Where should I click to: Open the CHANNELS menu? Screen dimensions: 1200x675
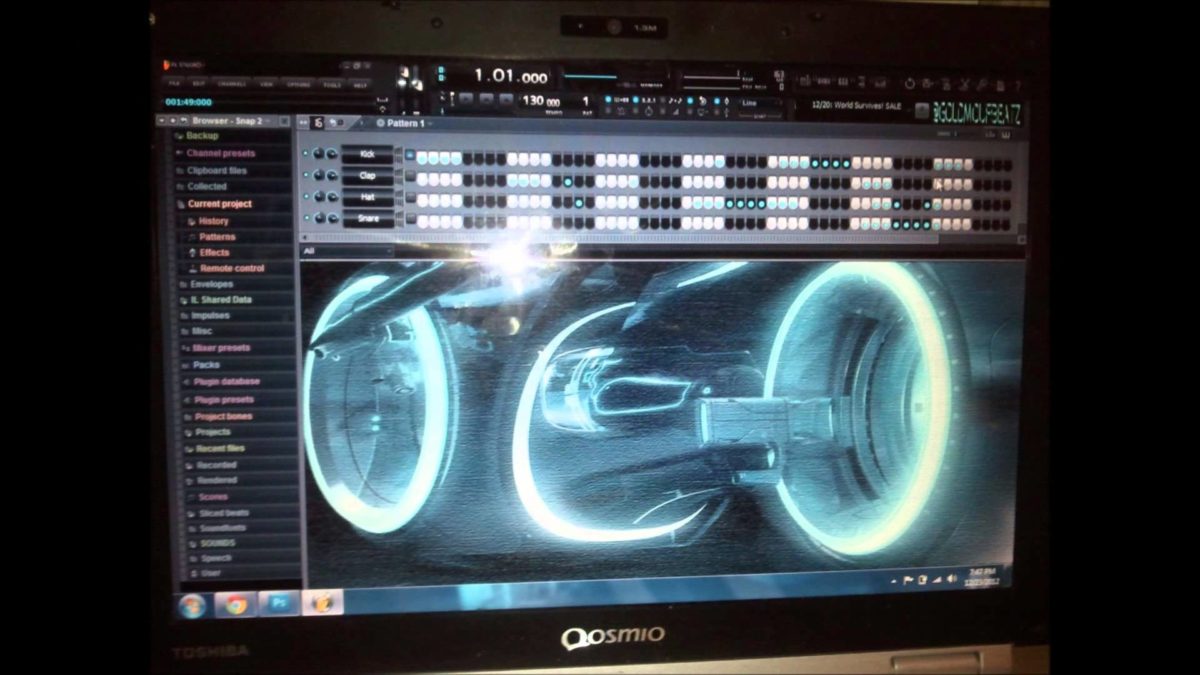(232, 84)
